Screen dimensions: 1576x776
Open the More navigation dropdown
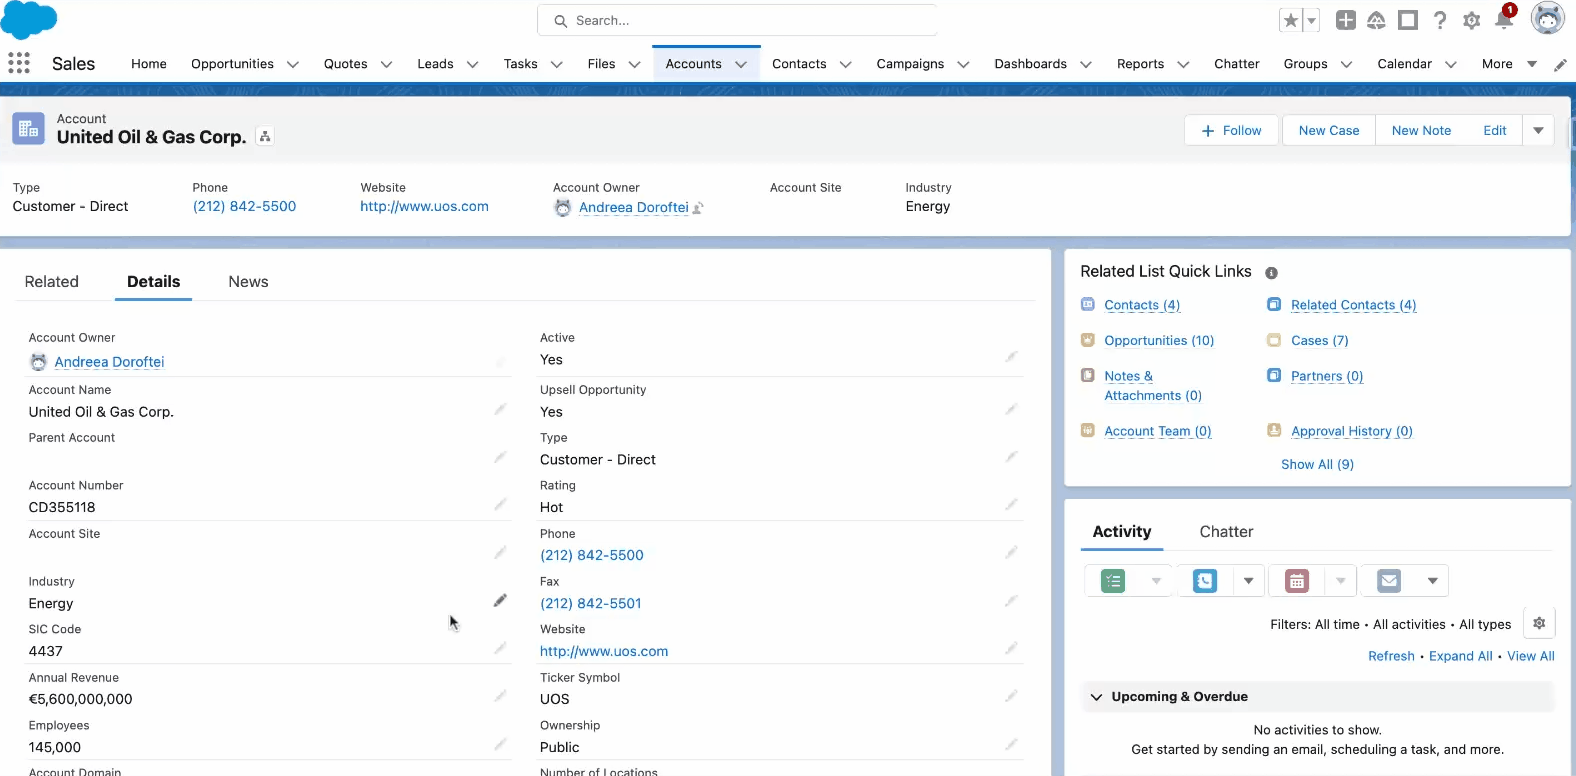pyautogui.click(x=1509, y=64)
